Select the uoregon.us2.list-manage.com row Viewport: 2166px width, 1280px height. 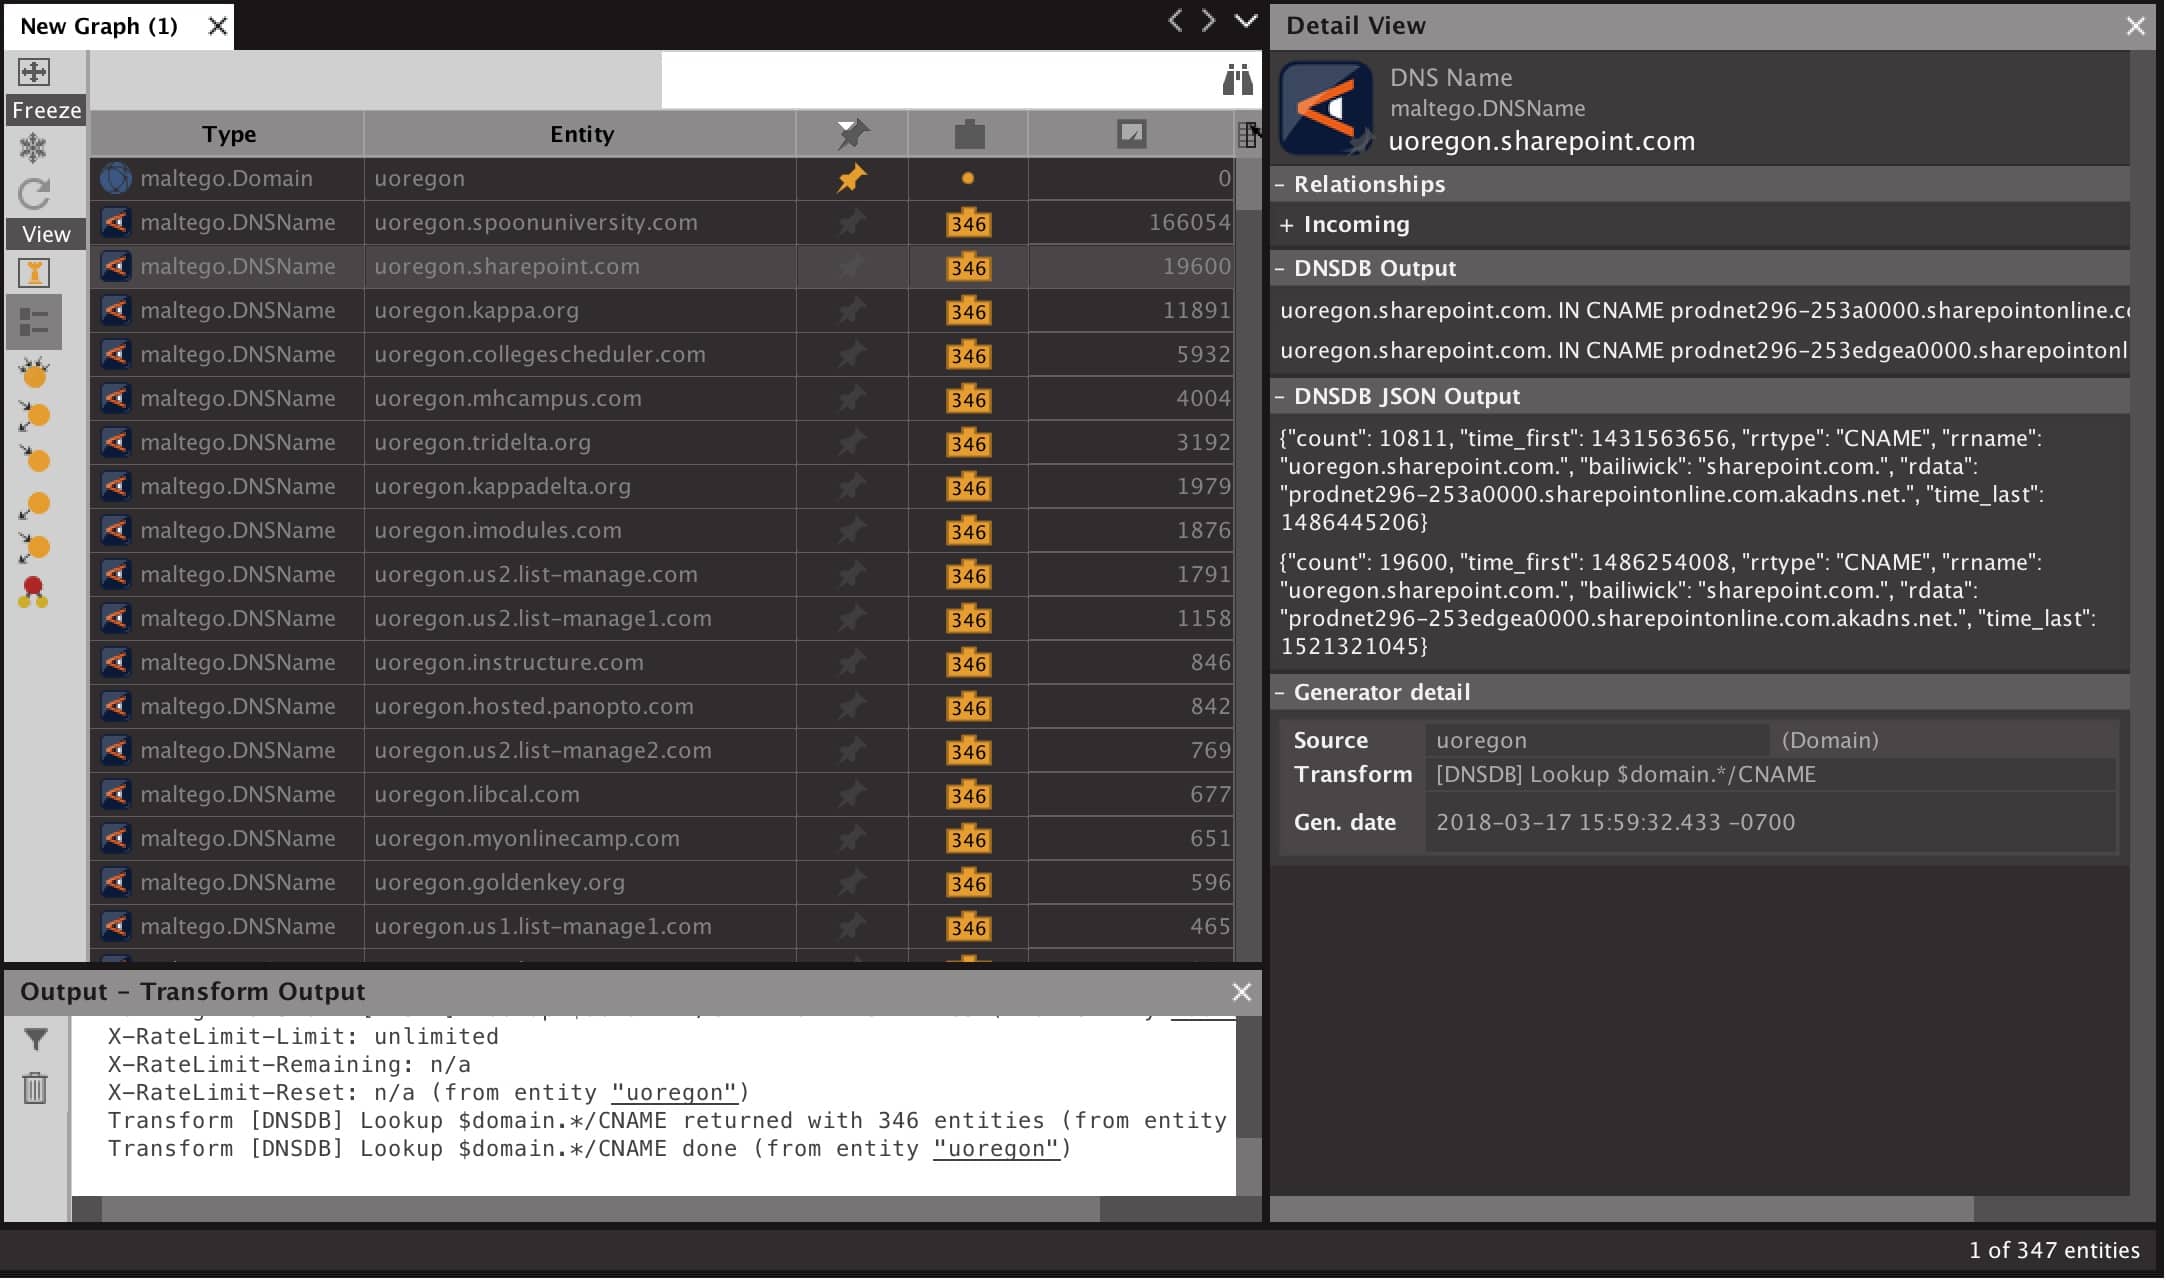click(x=662, y=574)
